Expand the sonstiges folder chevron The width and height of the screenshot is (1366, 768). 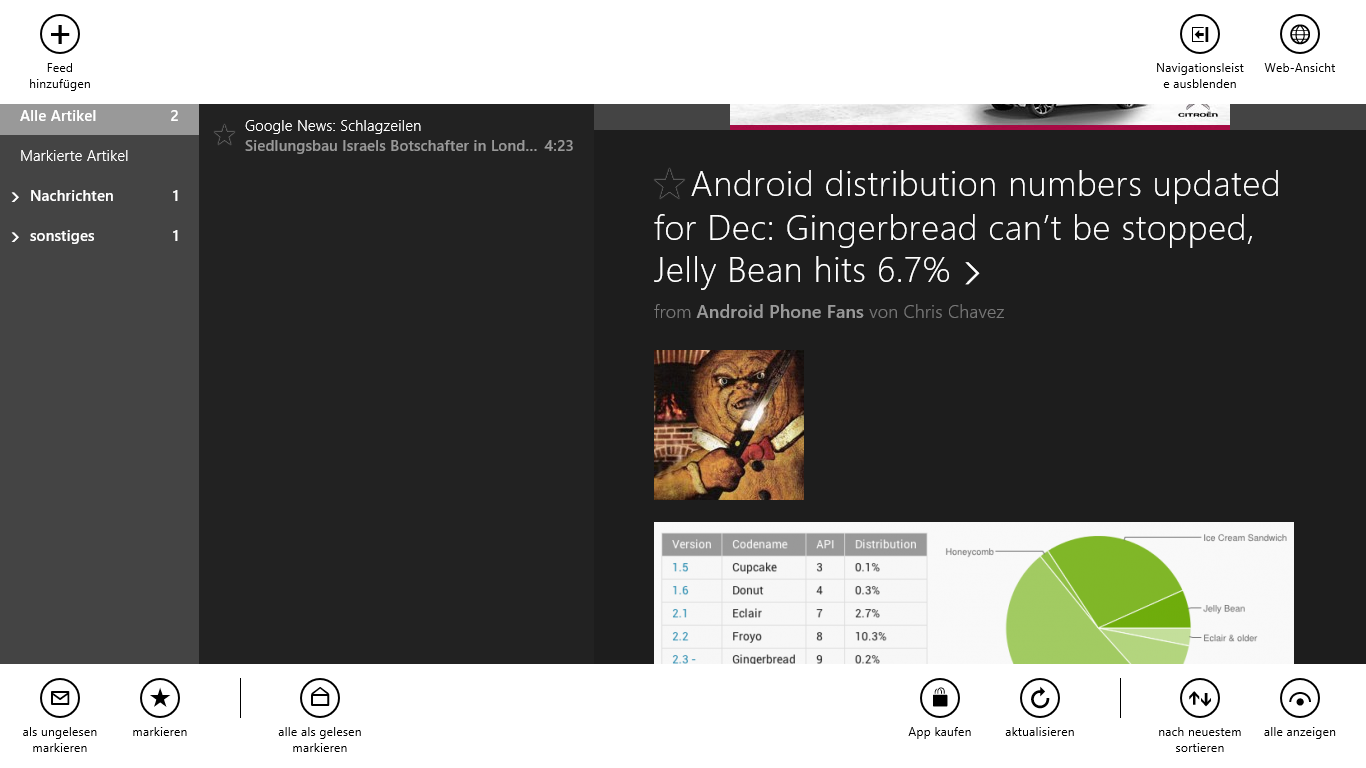(x=15, y=237)
